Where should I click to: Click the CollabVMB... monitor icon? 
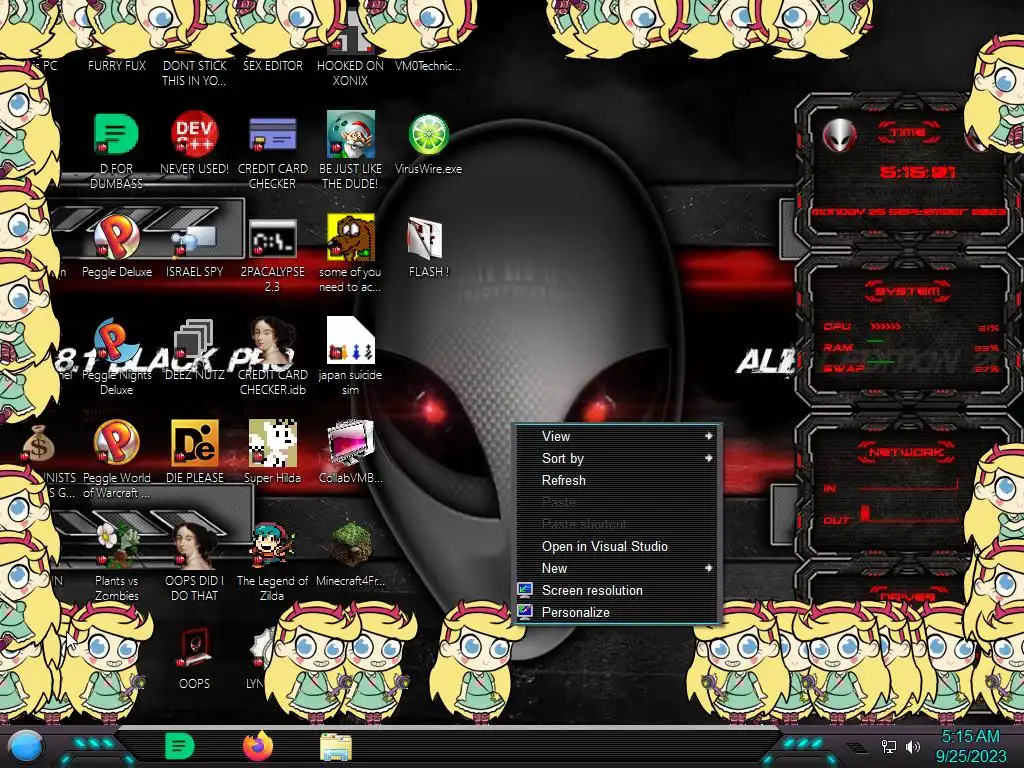click(351, 443)
